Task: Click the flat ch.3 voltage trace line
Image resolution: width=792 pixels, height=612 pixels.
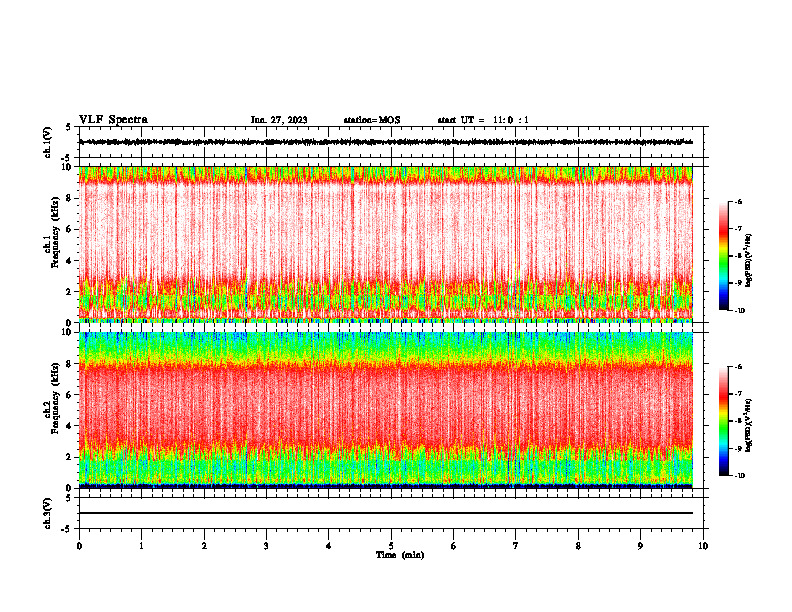Action: click(x=385, y=513)
